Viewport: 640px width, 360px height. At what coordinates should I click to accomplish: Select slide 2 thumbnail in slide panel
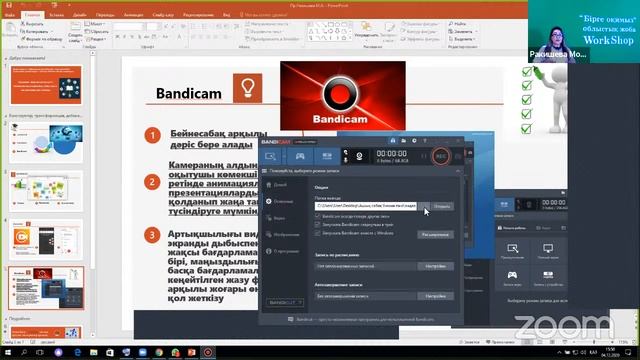pyautogui.click(x=46, y=143)
